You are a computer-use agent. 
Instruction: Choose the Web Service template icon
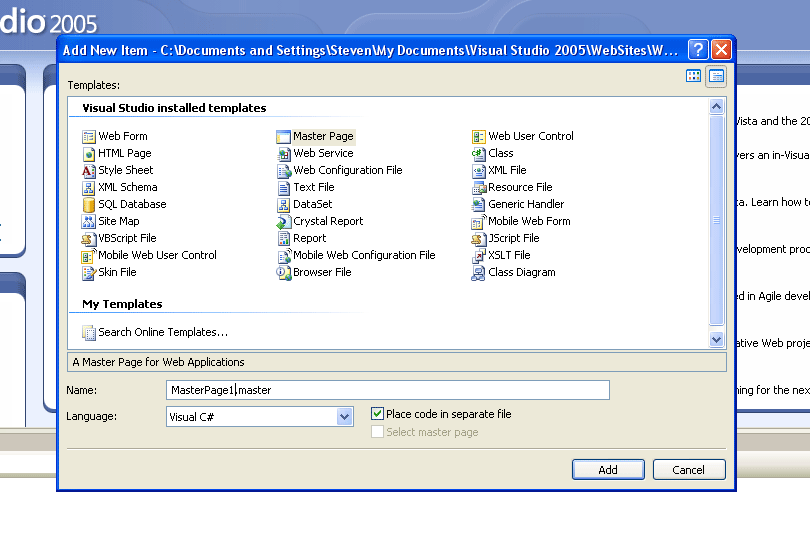point(284,153)
